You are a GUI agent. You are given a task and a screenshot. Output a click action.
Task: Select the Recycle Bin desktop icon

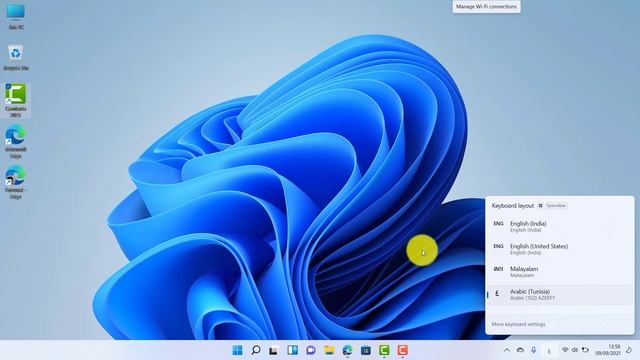[x=16, y=57]
